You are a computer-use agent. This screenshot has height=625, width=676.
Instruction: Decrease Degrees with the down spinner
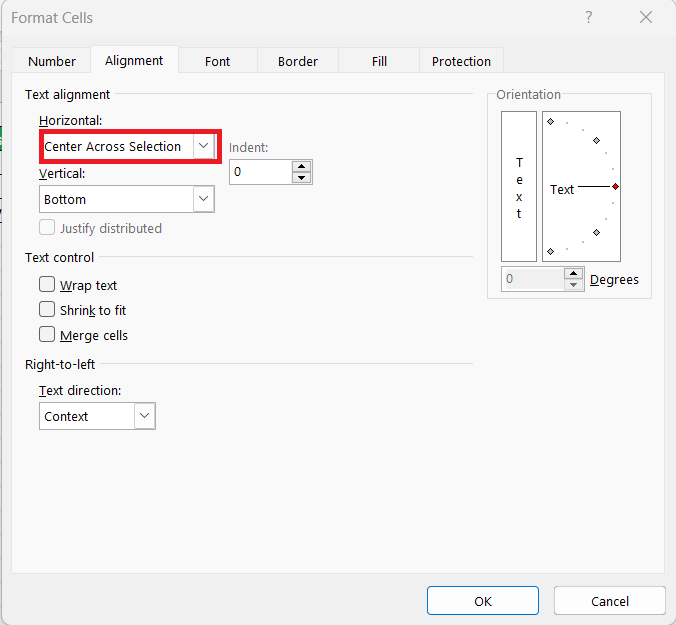(573, 284)
